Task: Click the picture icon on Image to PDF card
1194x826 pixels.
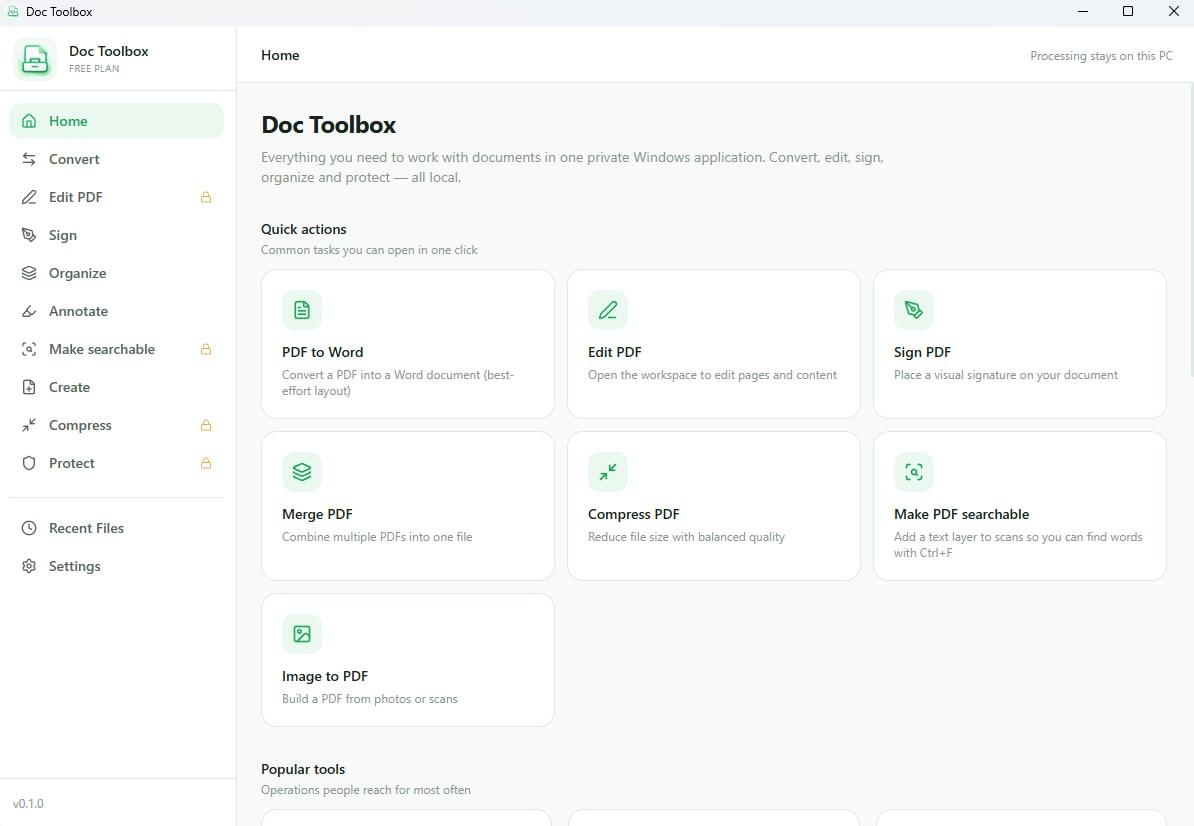Action: 302,634
